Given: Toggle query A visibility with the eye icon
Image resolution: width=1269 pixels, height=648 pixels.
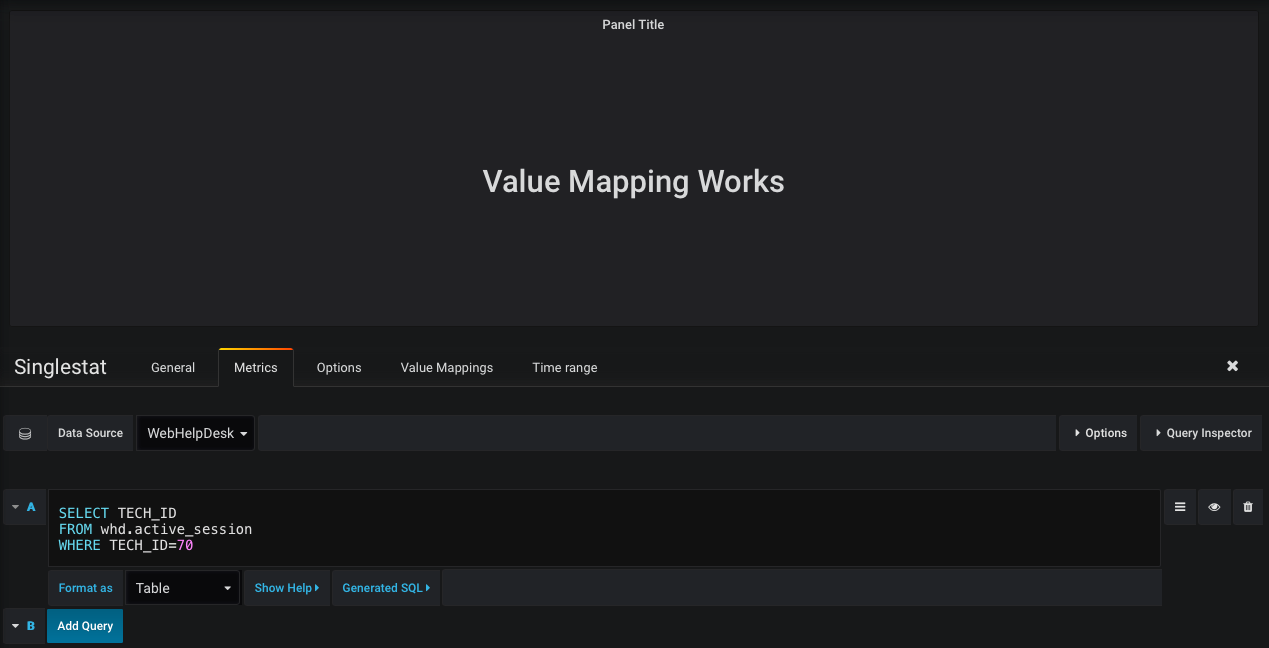Looking at the screenshot, I should pos(1214,507).
